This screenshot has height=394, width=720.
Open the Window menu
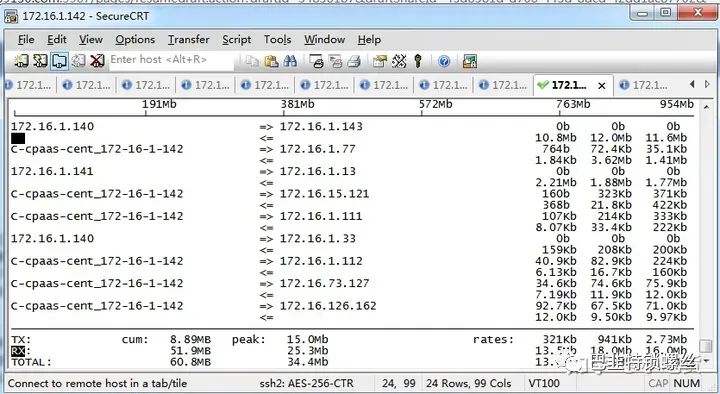click(324, 39)
